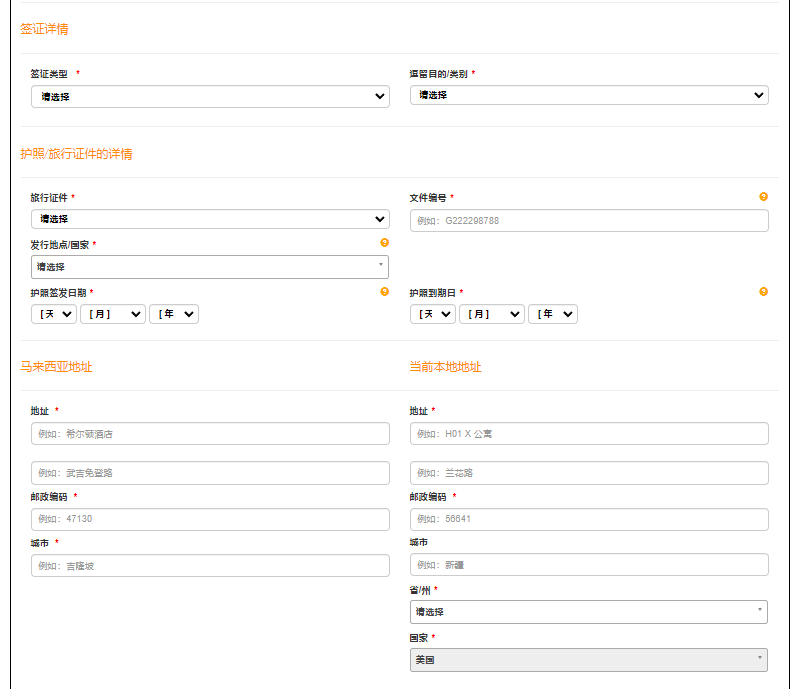The width and height of the screenshot is (803, 689).
Task: Click the local address field showing 兰花路
Action: coord(589,473)
